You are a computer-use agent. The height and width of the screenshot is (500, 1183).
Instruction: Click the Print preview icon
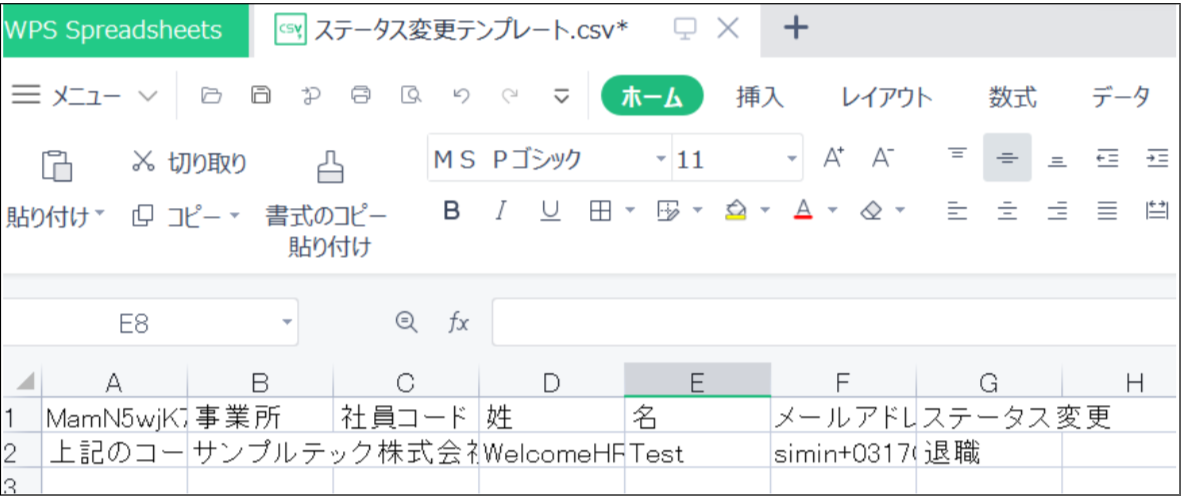411,95
